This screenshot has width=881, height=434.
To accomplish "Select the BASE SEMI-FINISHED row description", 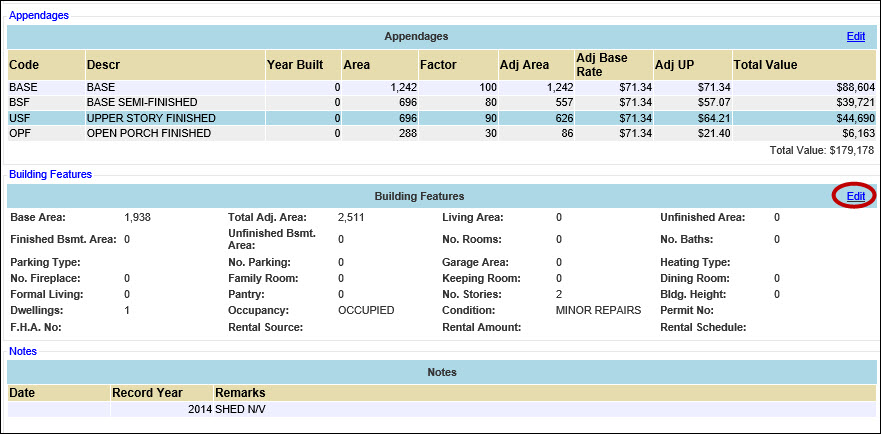I will [x=141, y=102].
